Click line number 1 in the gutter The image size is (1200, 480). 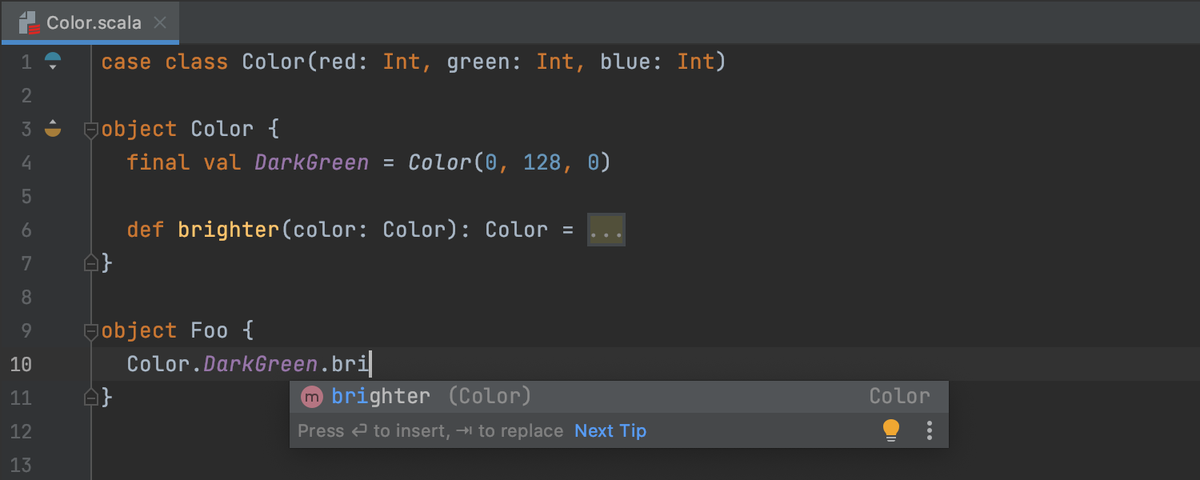point(27,62)
